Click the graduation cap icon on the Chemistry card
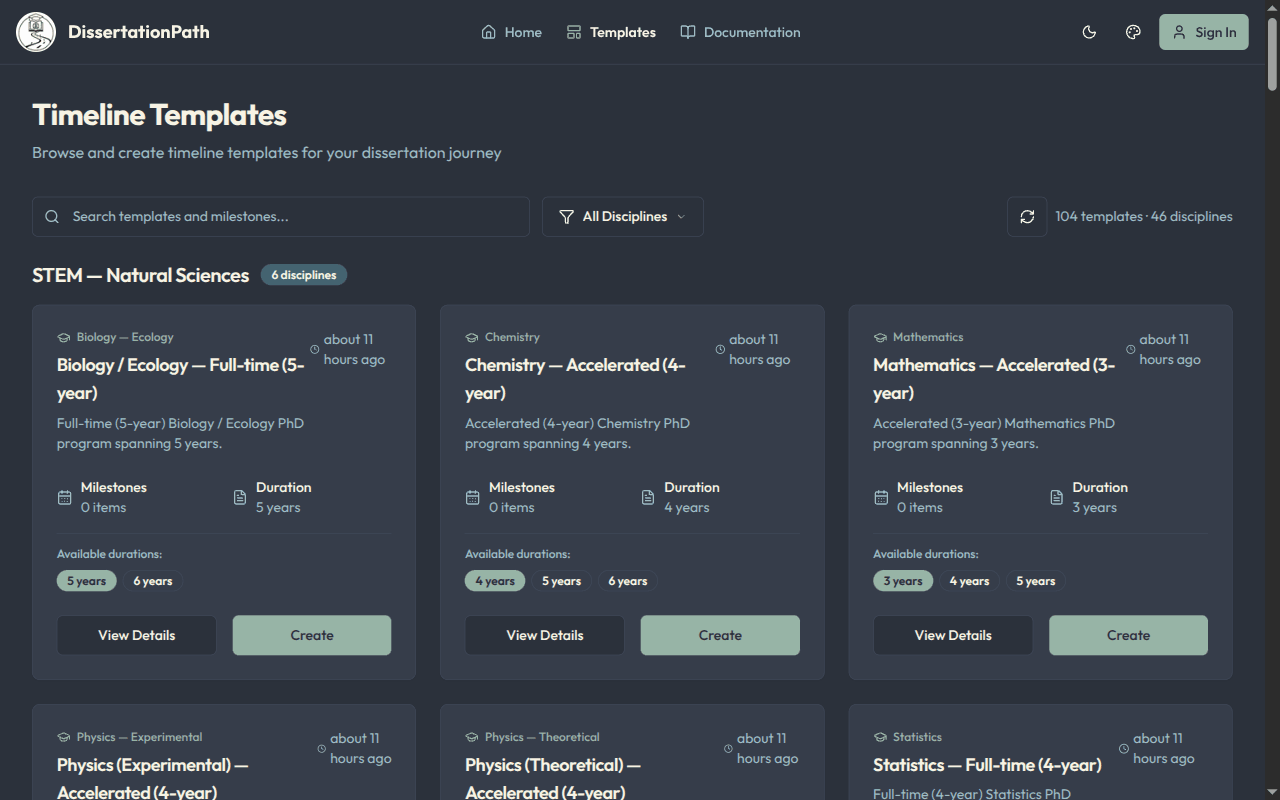The image size is (1280, 800). click(471, 337)
